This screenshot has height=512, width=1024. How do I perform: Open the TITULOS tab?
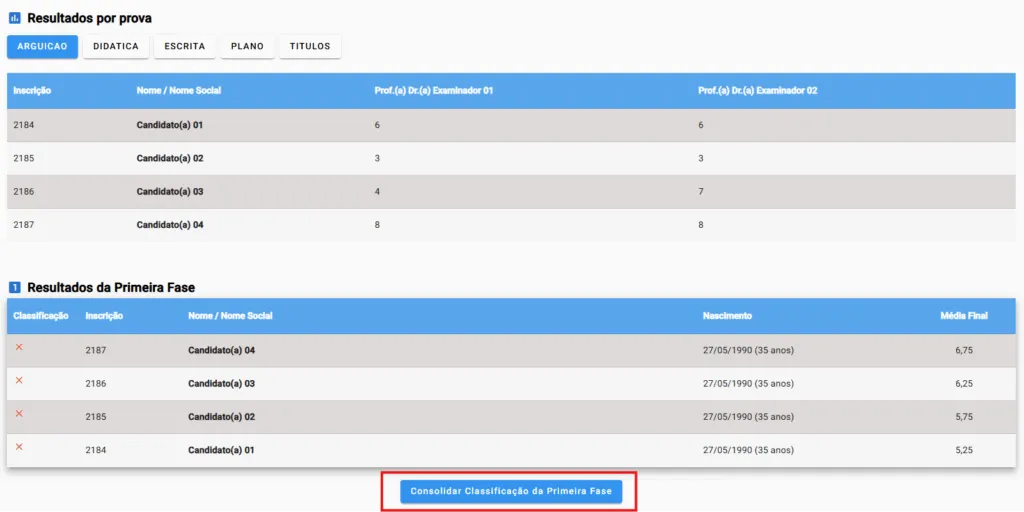[310, 47]
